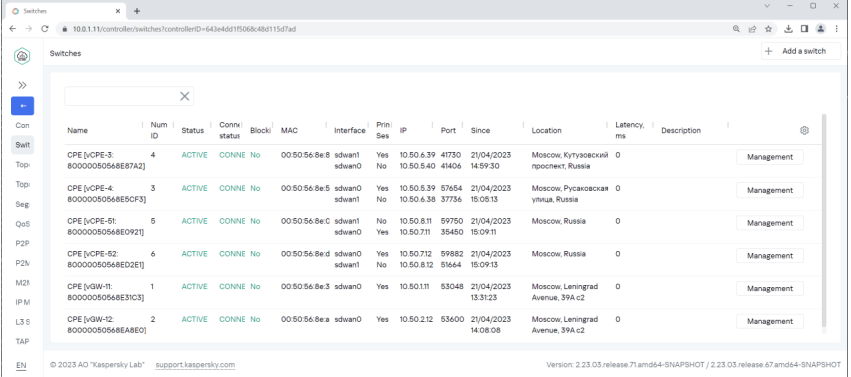851x377 pixels.
Task: Open P2P section in sidebar
Action: coord(22,244)
